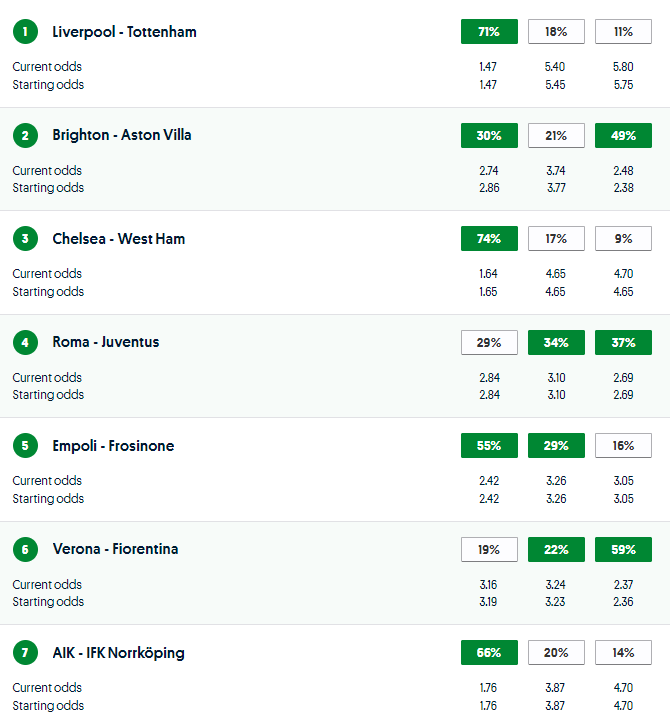Click the green number 1 match badge
This screenshot has height=725, width=670.
pos(24,32)
